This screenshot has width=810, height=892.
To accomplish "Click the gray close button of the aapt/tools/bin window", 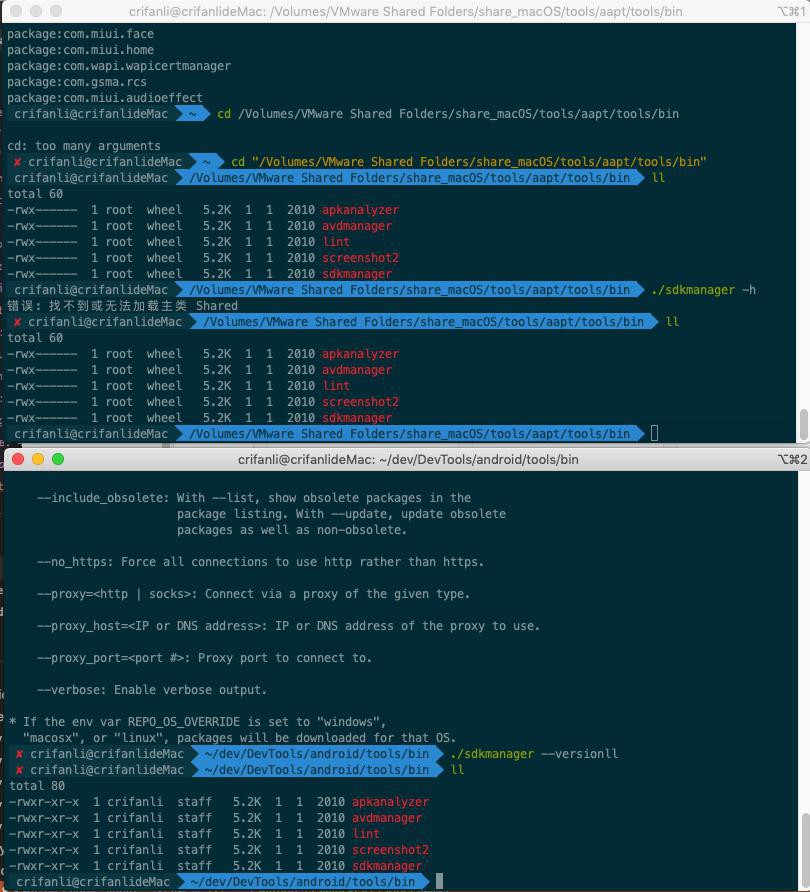I will pos(16,10).
